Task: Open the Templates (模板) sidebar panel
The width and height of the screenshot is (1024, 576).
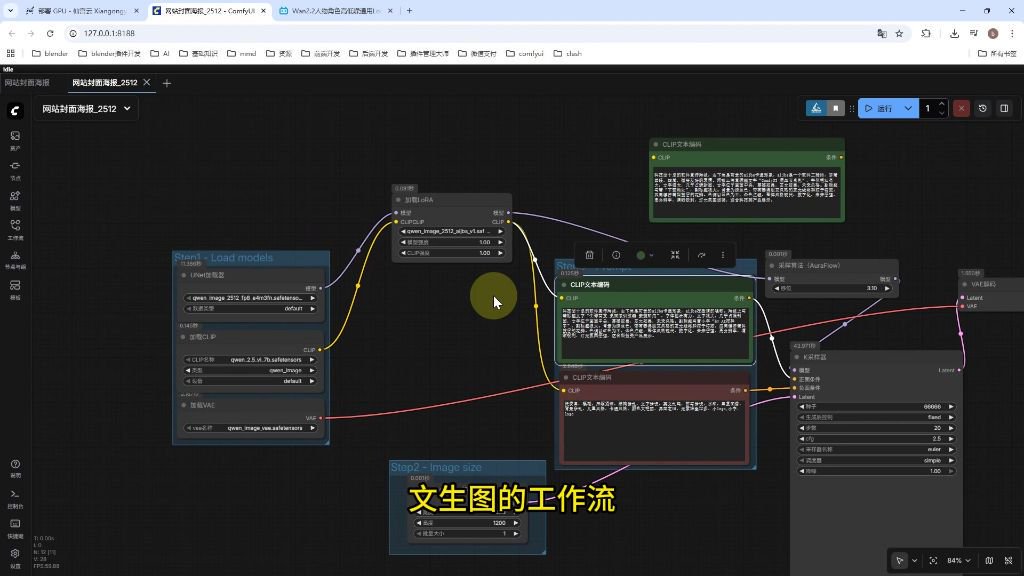Action: pyautogui.click(x=15, y=289)
